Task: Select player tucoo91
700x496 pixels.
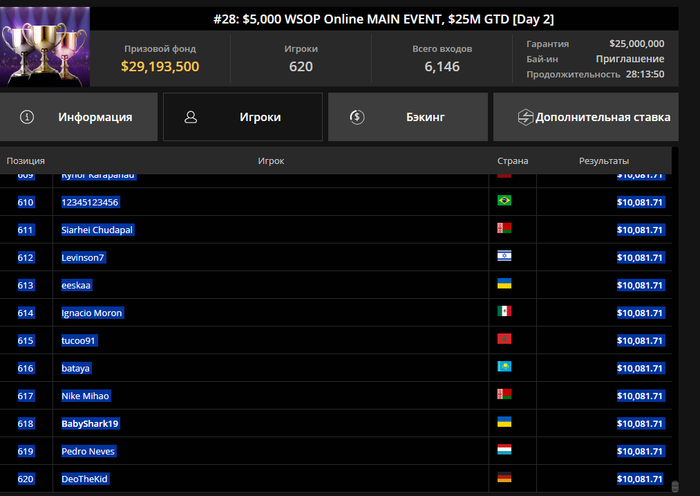Action: (x=79, y=341)
